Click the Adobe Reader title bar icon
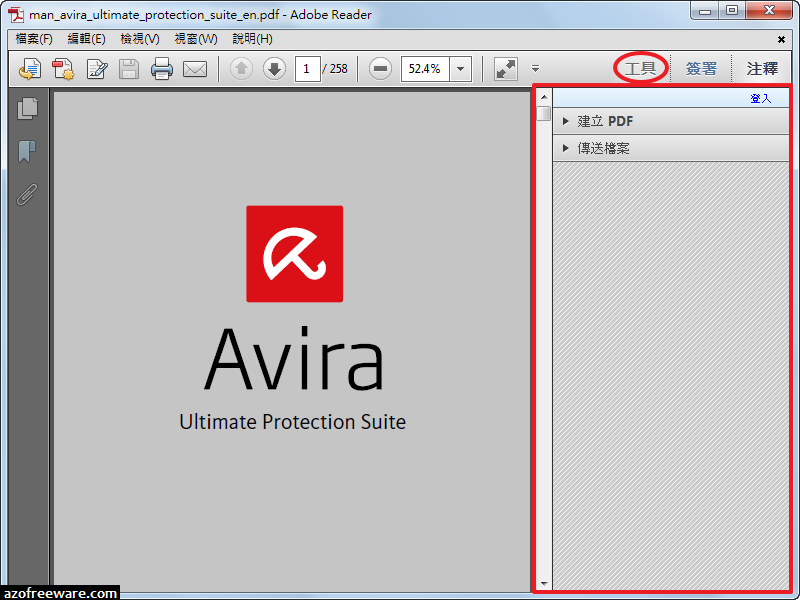The height and width of the screenshot is (600, 800). (16, 15)
